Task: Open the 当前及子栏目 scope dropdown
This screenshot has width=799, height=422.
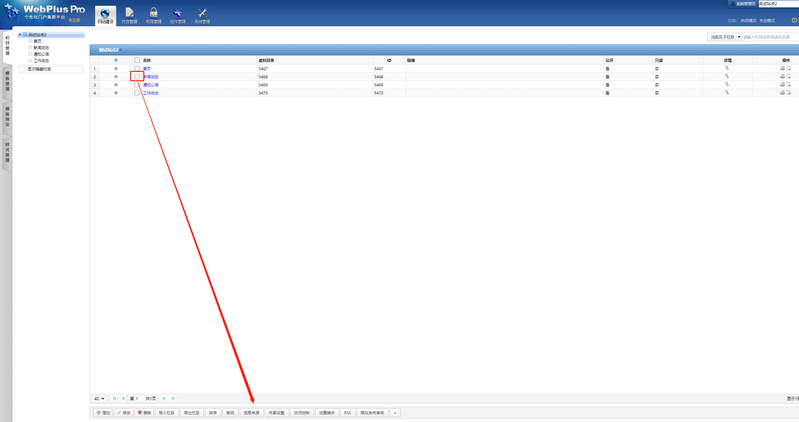Action: (723, 37)
